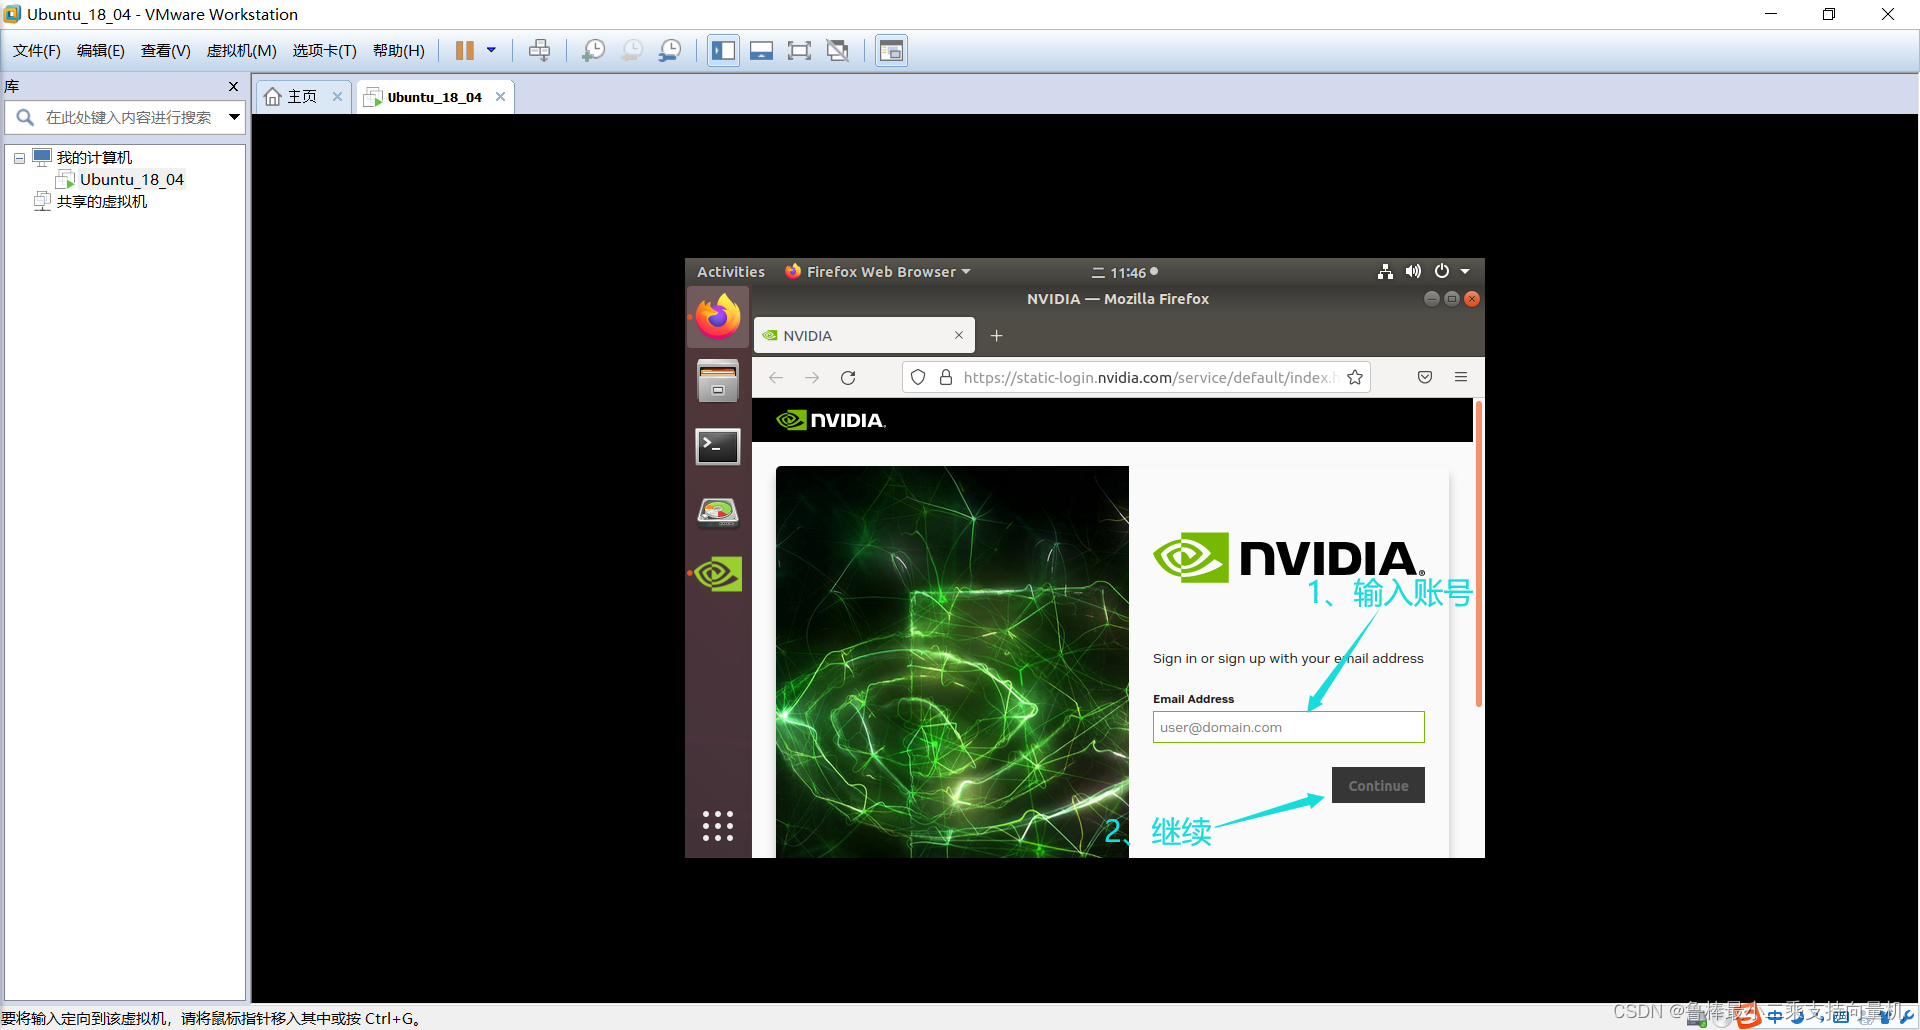Screen dimensions: 1920x1030
Task: Open the NVIDIA settings dock icon
Action: (718, 574)
